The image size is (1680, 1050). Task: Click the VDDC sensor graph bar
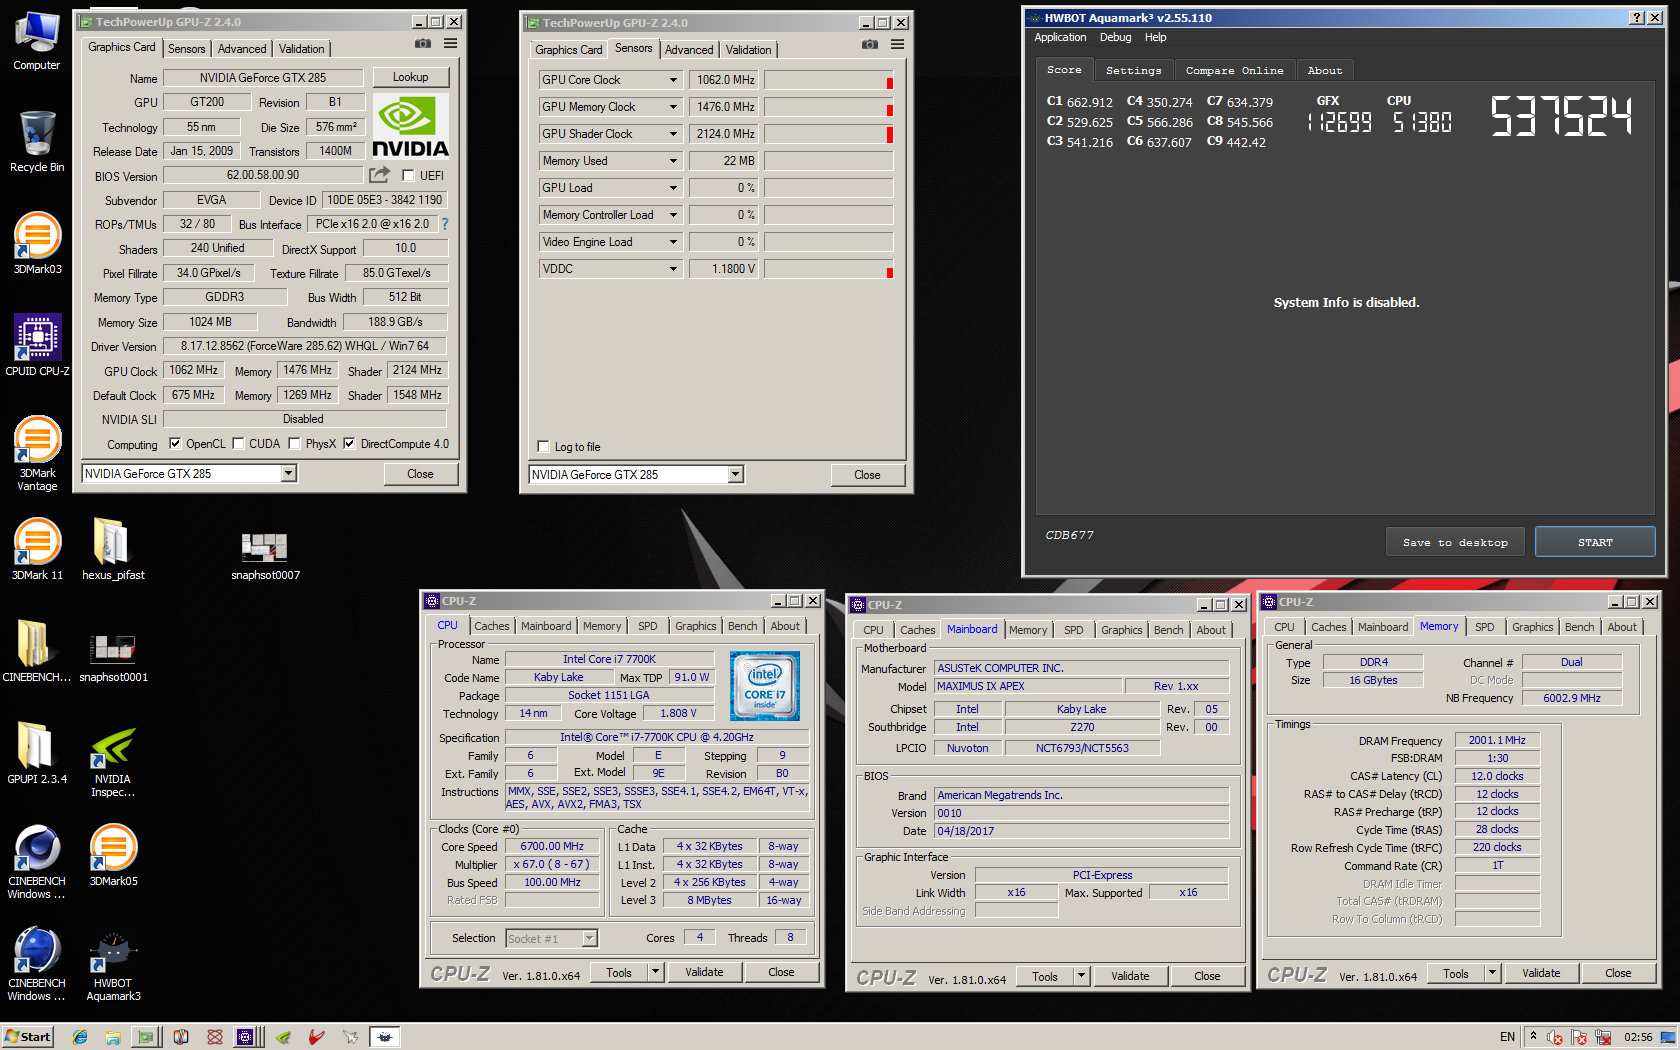coord(829,269)
